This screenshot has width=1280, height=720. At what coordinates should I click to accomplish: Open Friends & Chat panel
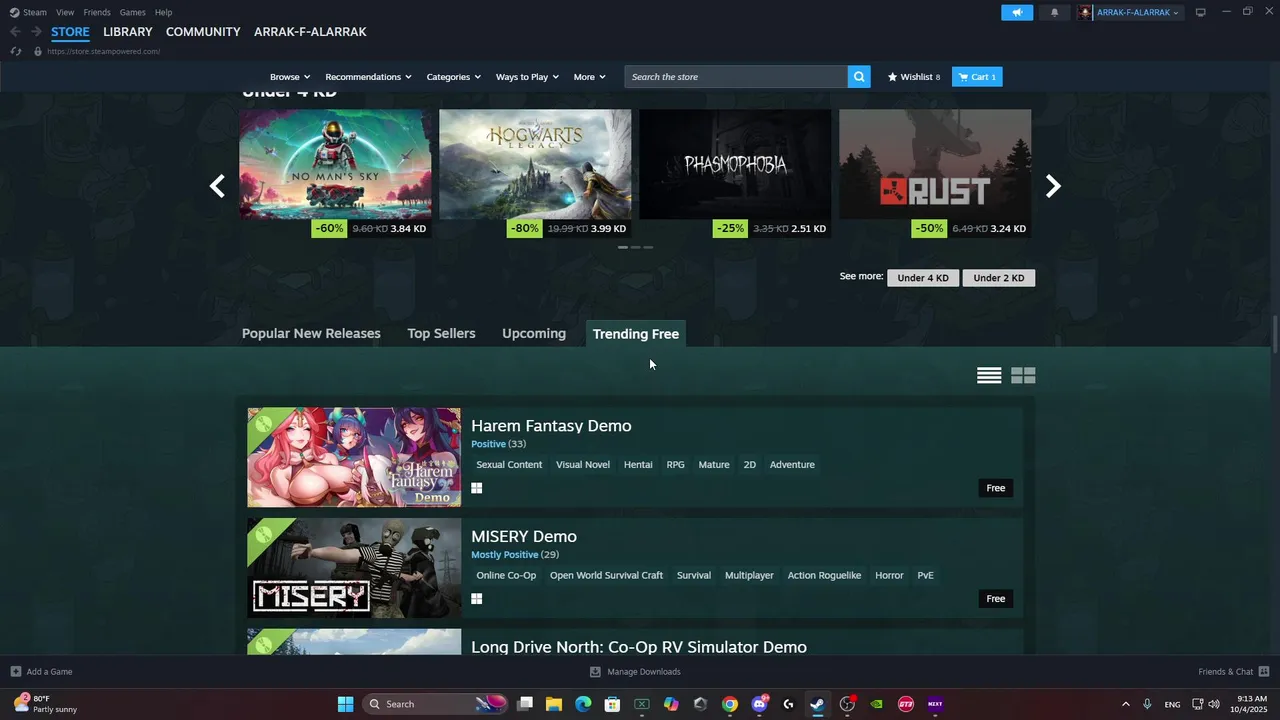(x=1234, y=672)
